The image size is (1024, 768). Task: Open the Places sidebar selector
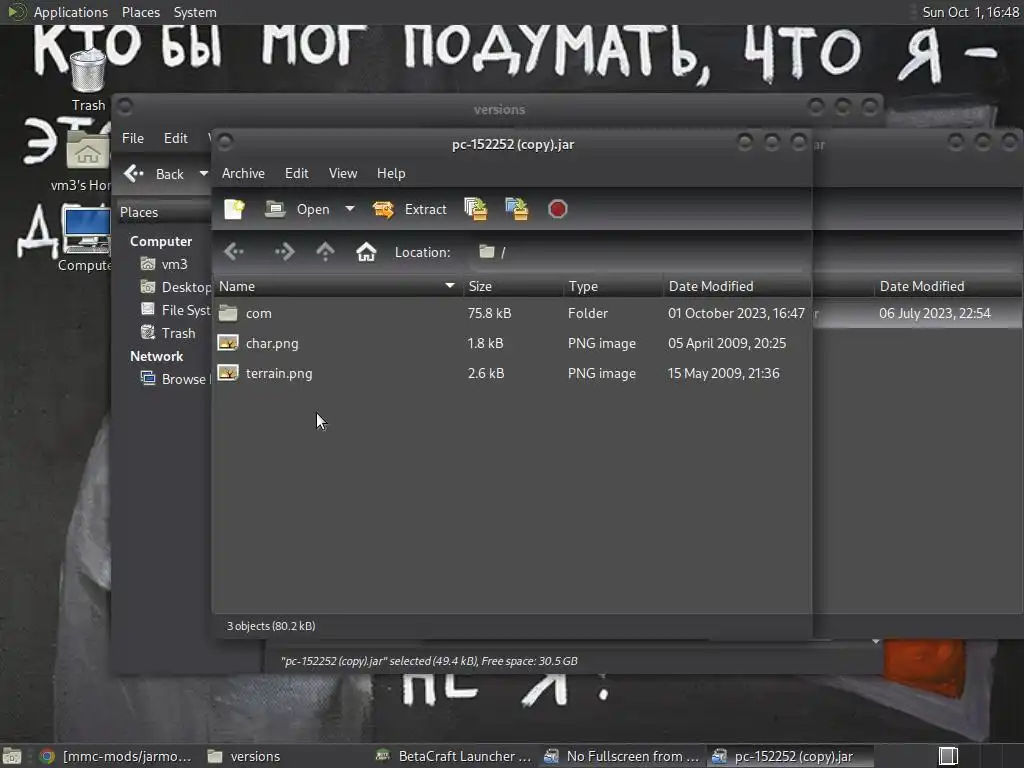[x=163, y=212]
